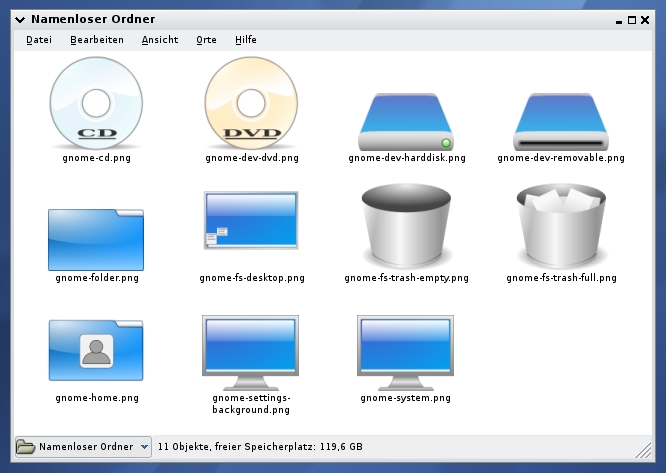Select the gnome-cd.png disc icon

[96, 103]
